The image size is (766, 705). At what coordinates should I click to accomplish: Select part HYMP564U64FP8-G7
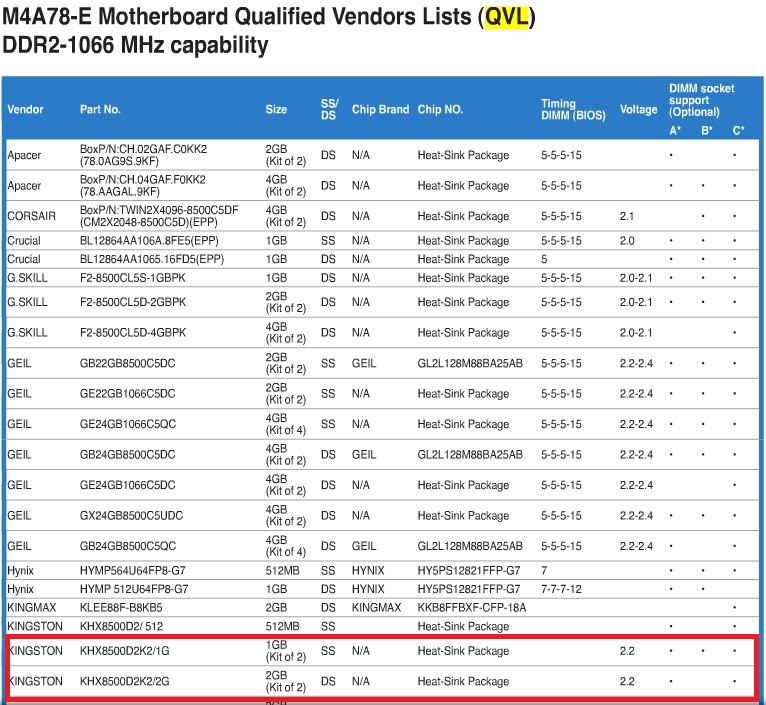coord(132,571)
